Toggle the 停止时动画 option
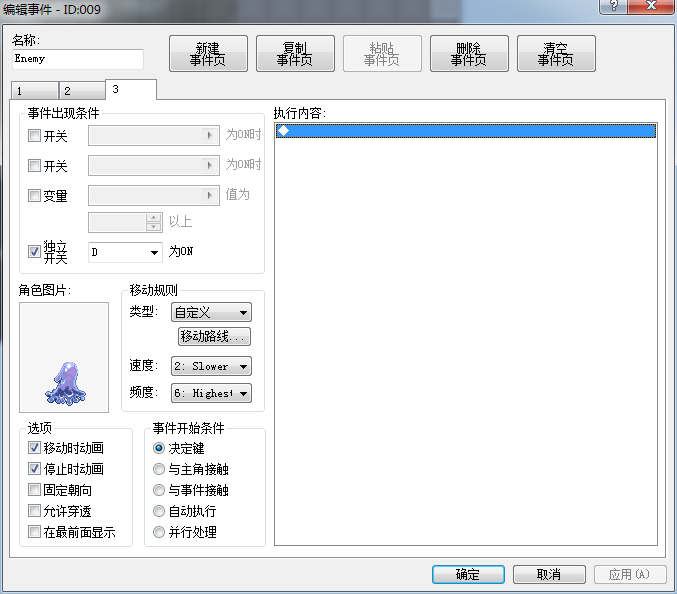677x594 pixels. tap(34, 468)
